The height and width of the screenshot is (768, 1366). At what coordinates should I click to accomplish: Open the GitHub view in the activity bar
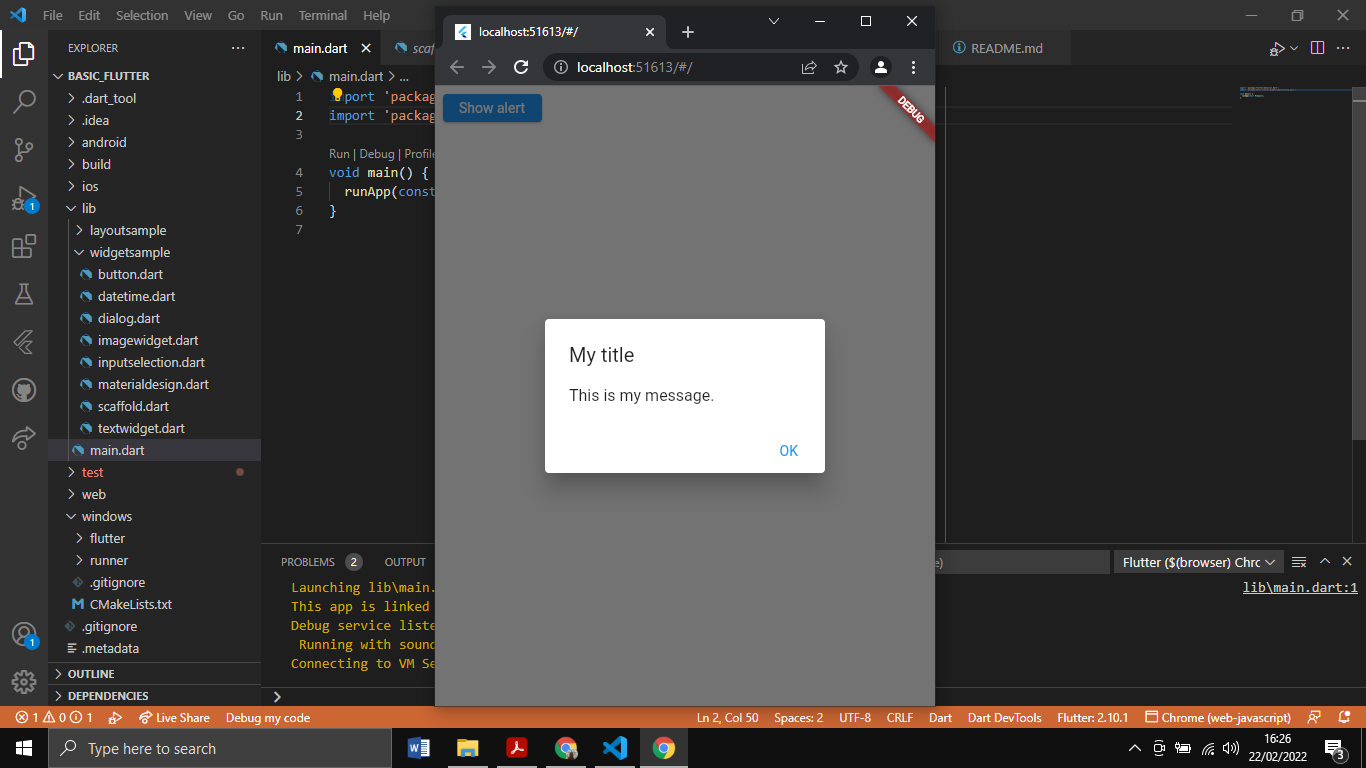click(24, 390)
